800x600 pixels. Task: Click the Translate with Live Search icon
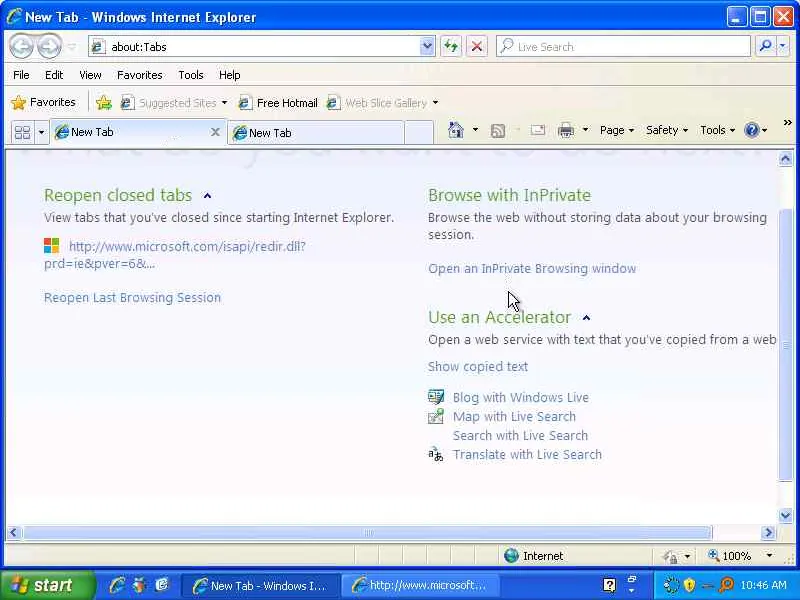click(436, 454)
